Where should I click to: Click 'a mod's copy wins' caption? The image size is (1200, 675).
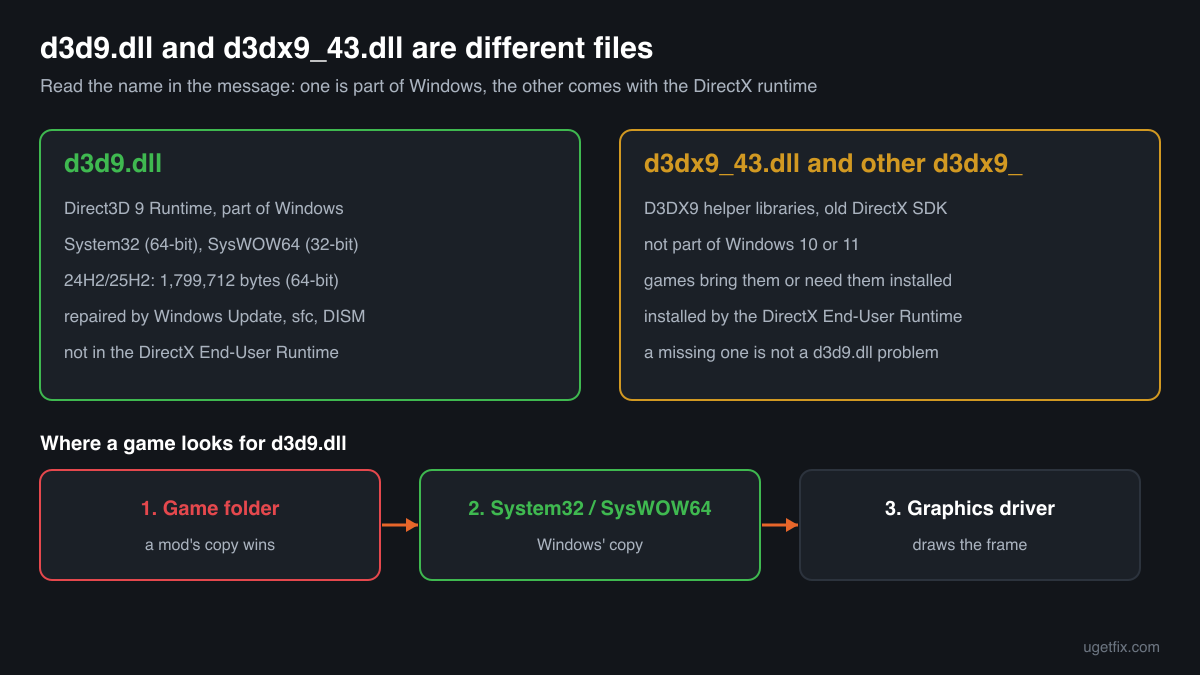pyautogui.click(x=210, y=545)
